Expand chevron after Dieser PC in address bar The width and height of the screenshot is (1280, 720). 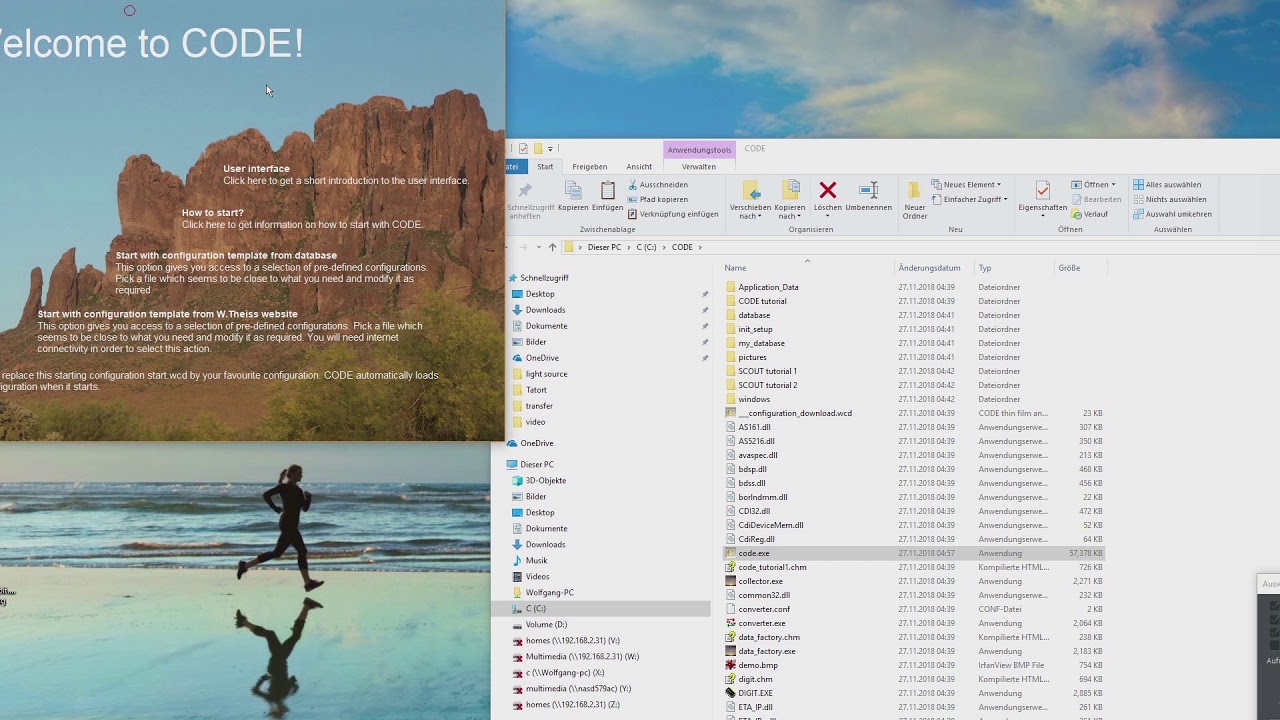629,247
